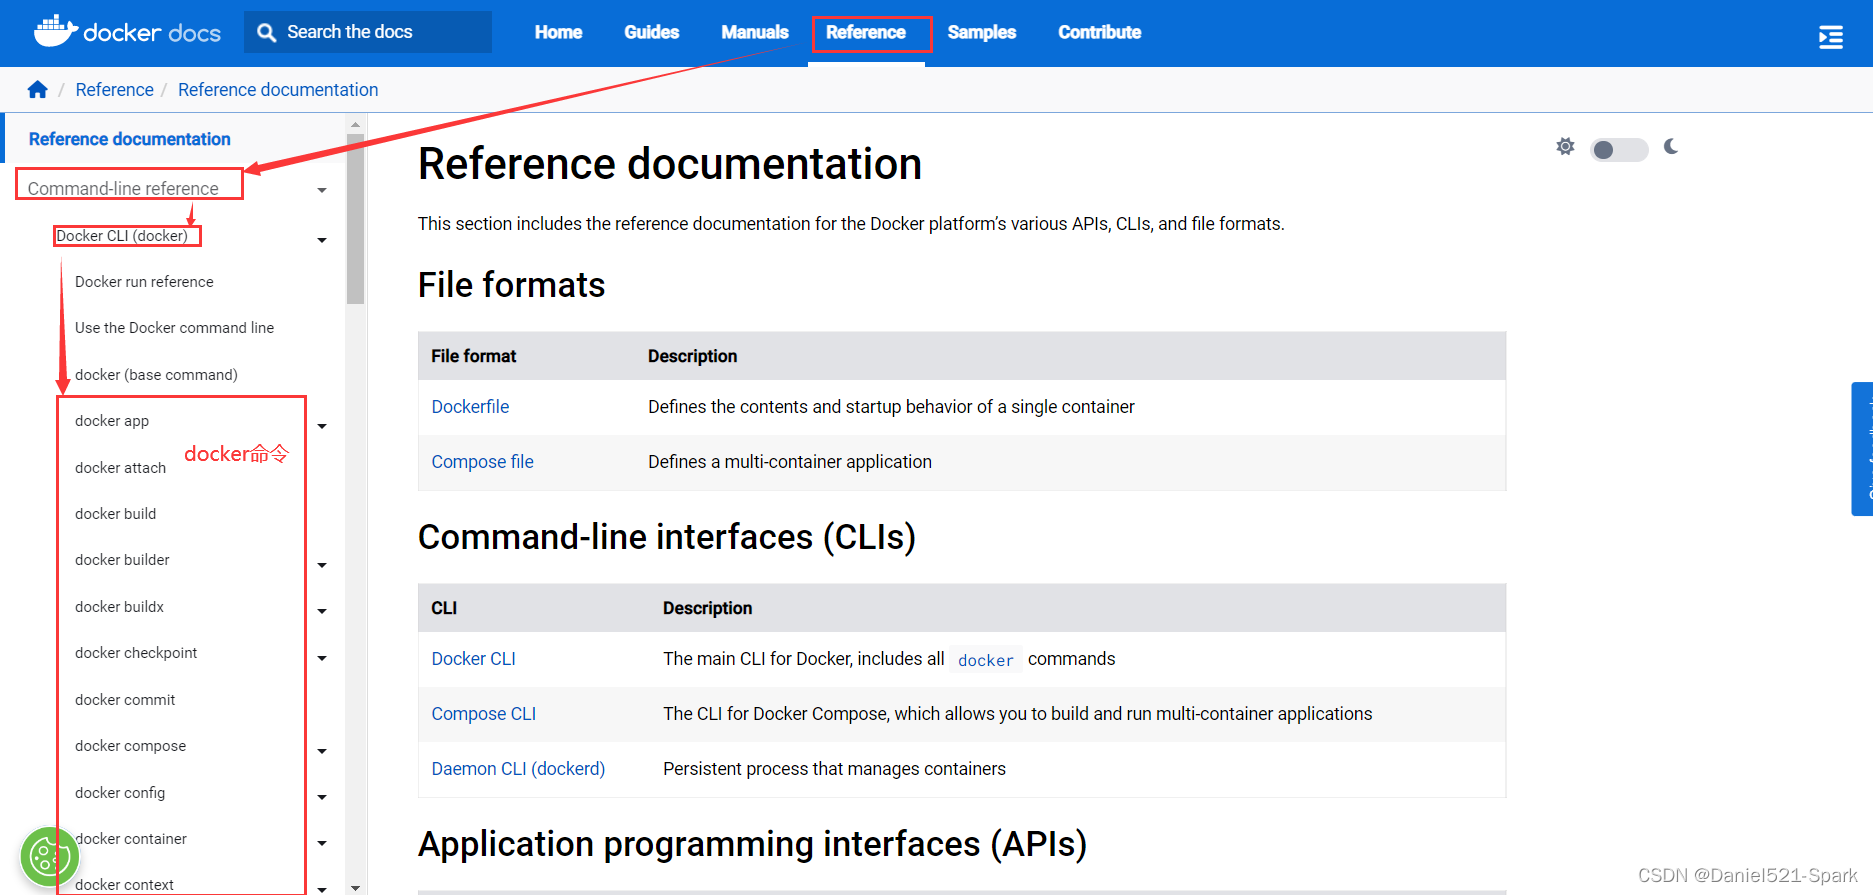Viewport: 1873px width, 895px height.
Task: Click the sun light-mode icon
Action: click(1565, 147)
